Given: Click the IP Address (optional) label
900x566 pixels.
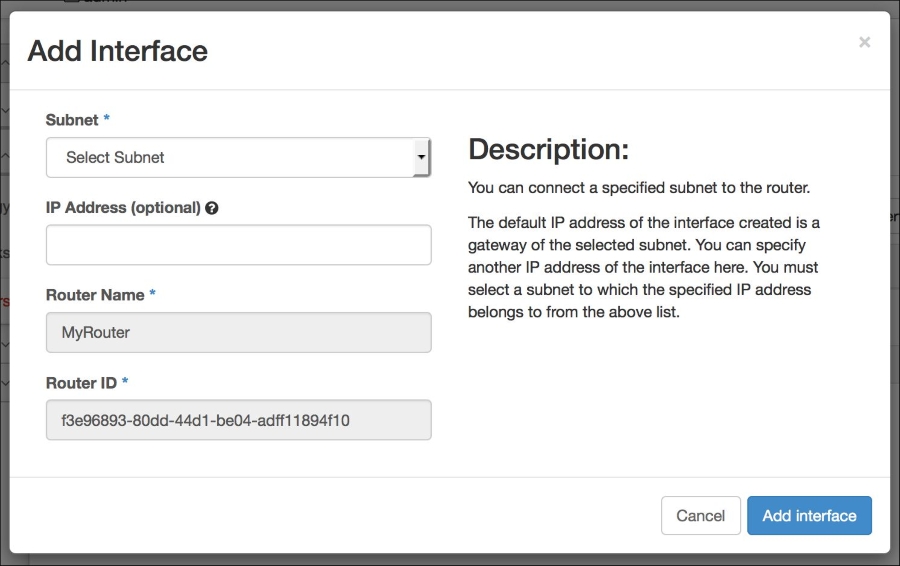Looking at the screenshot, I should click(x=123, y=208).
